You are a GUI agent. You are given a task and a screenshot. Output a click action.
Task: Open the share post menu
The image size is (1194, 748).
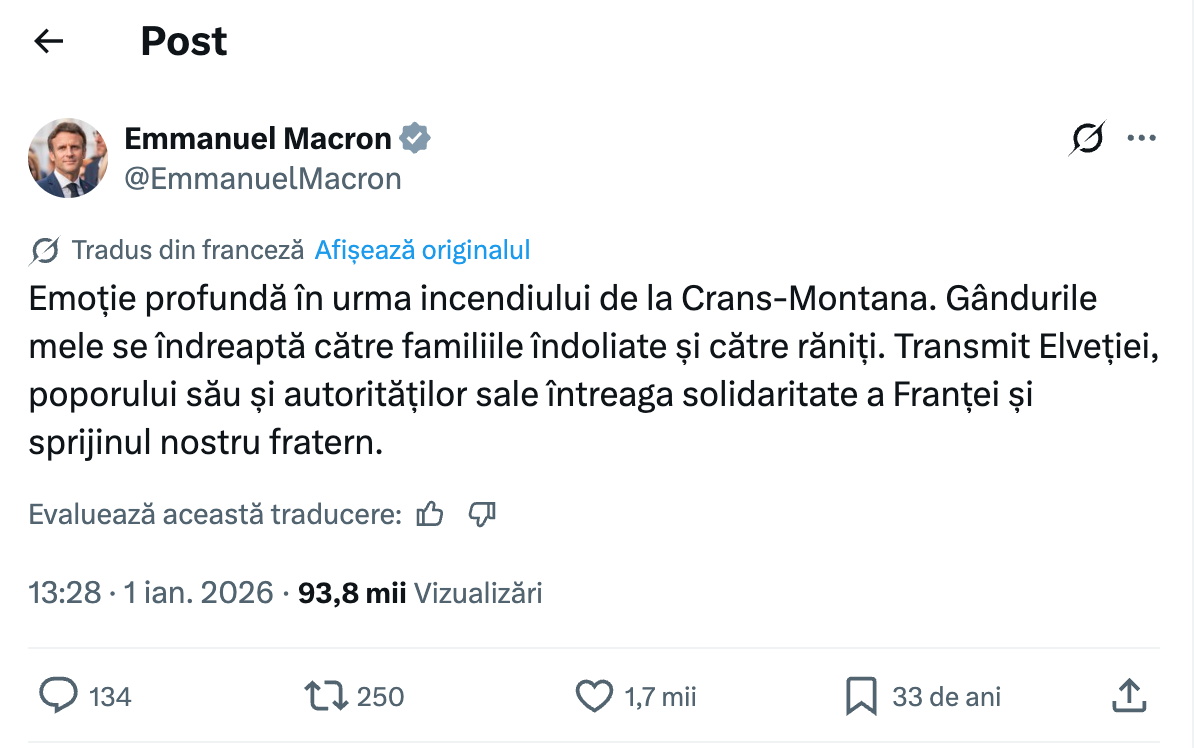point(1128,695)
